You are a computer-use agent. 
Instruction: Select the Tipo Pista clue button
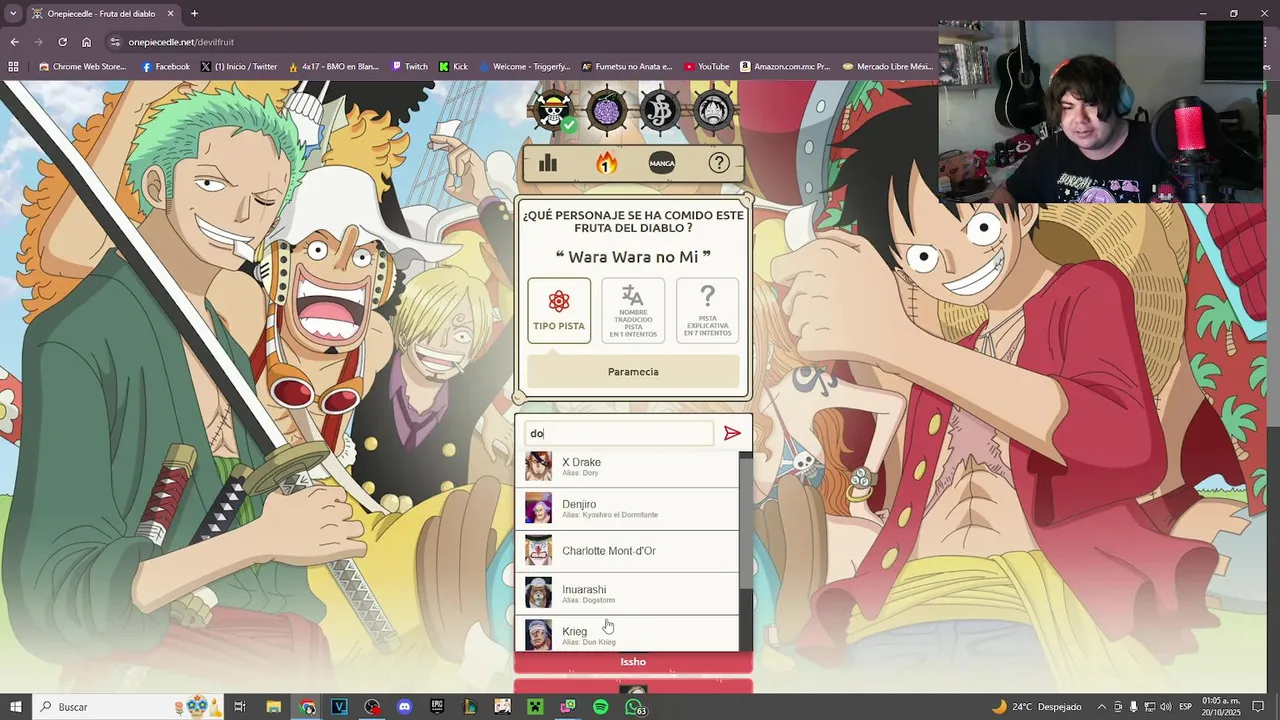click(x=559, y=311)
